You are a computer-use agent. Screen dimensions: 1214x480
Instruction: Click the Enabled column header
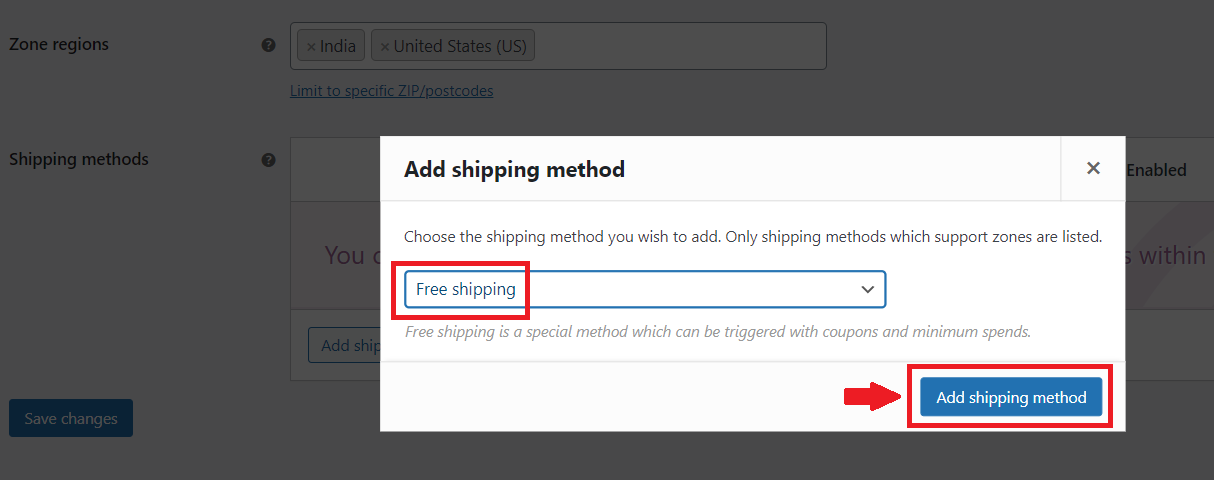point(1156,170)
